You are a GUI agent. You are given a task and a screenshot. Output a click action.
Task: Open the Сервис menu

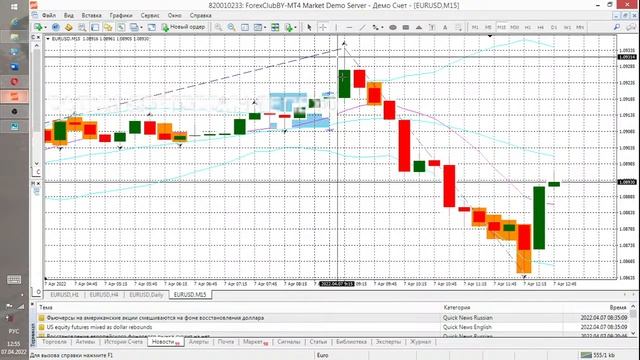(150, 16)
